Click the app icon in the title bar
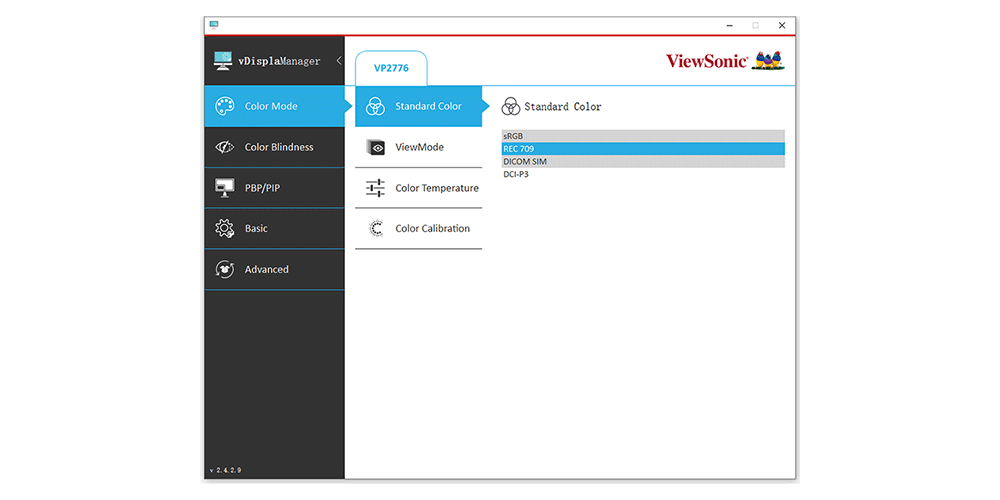Screen dimensions: 1000x500 [214, 25]
